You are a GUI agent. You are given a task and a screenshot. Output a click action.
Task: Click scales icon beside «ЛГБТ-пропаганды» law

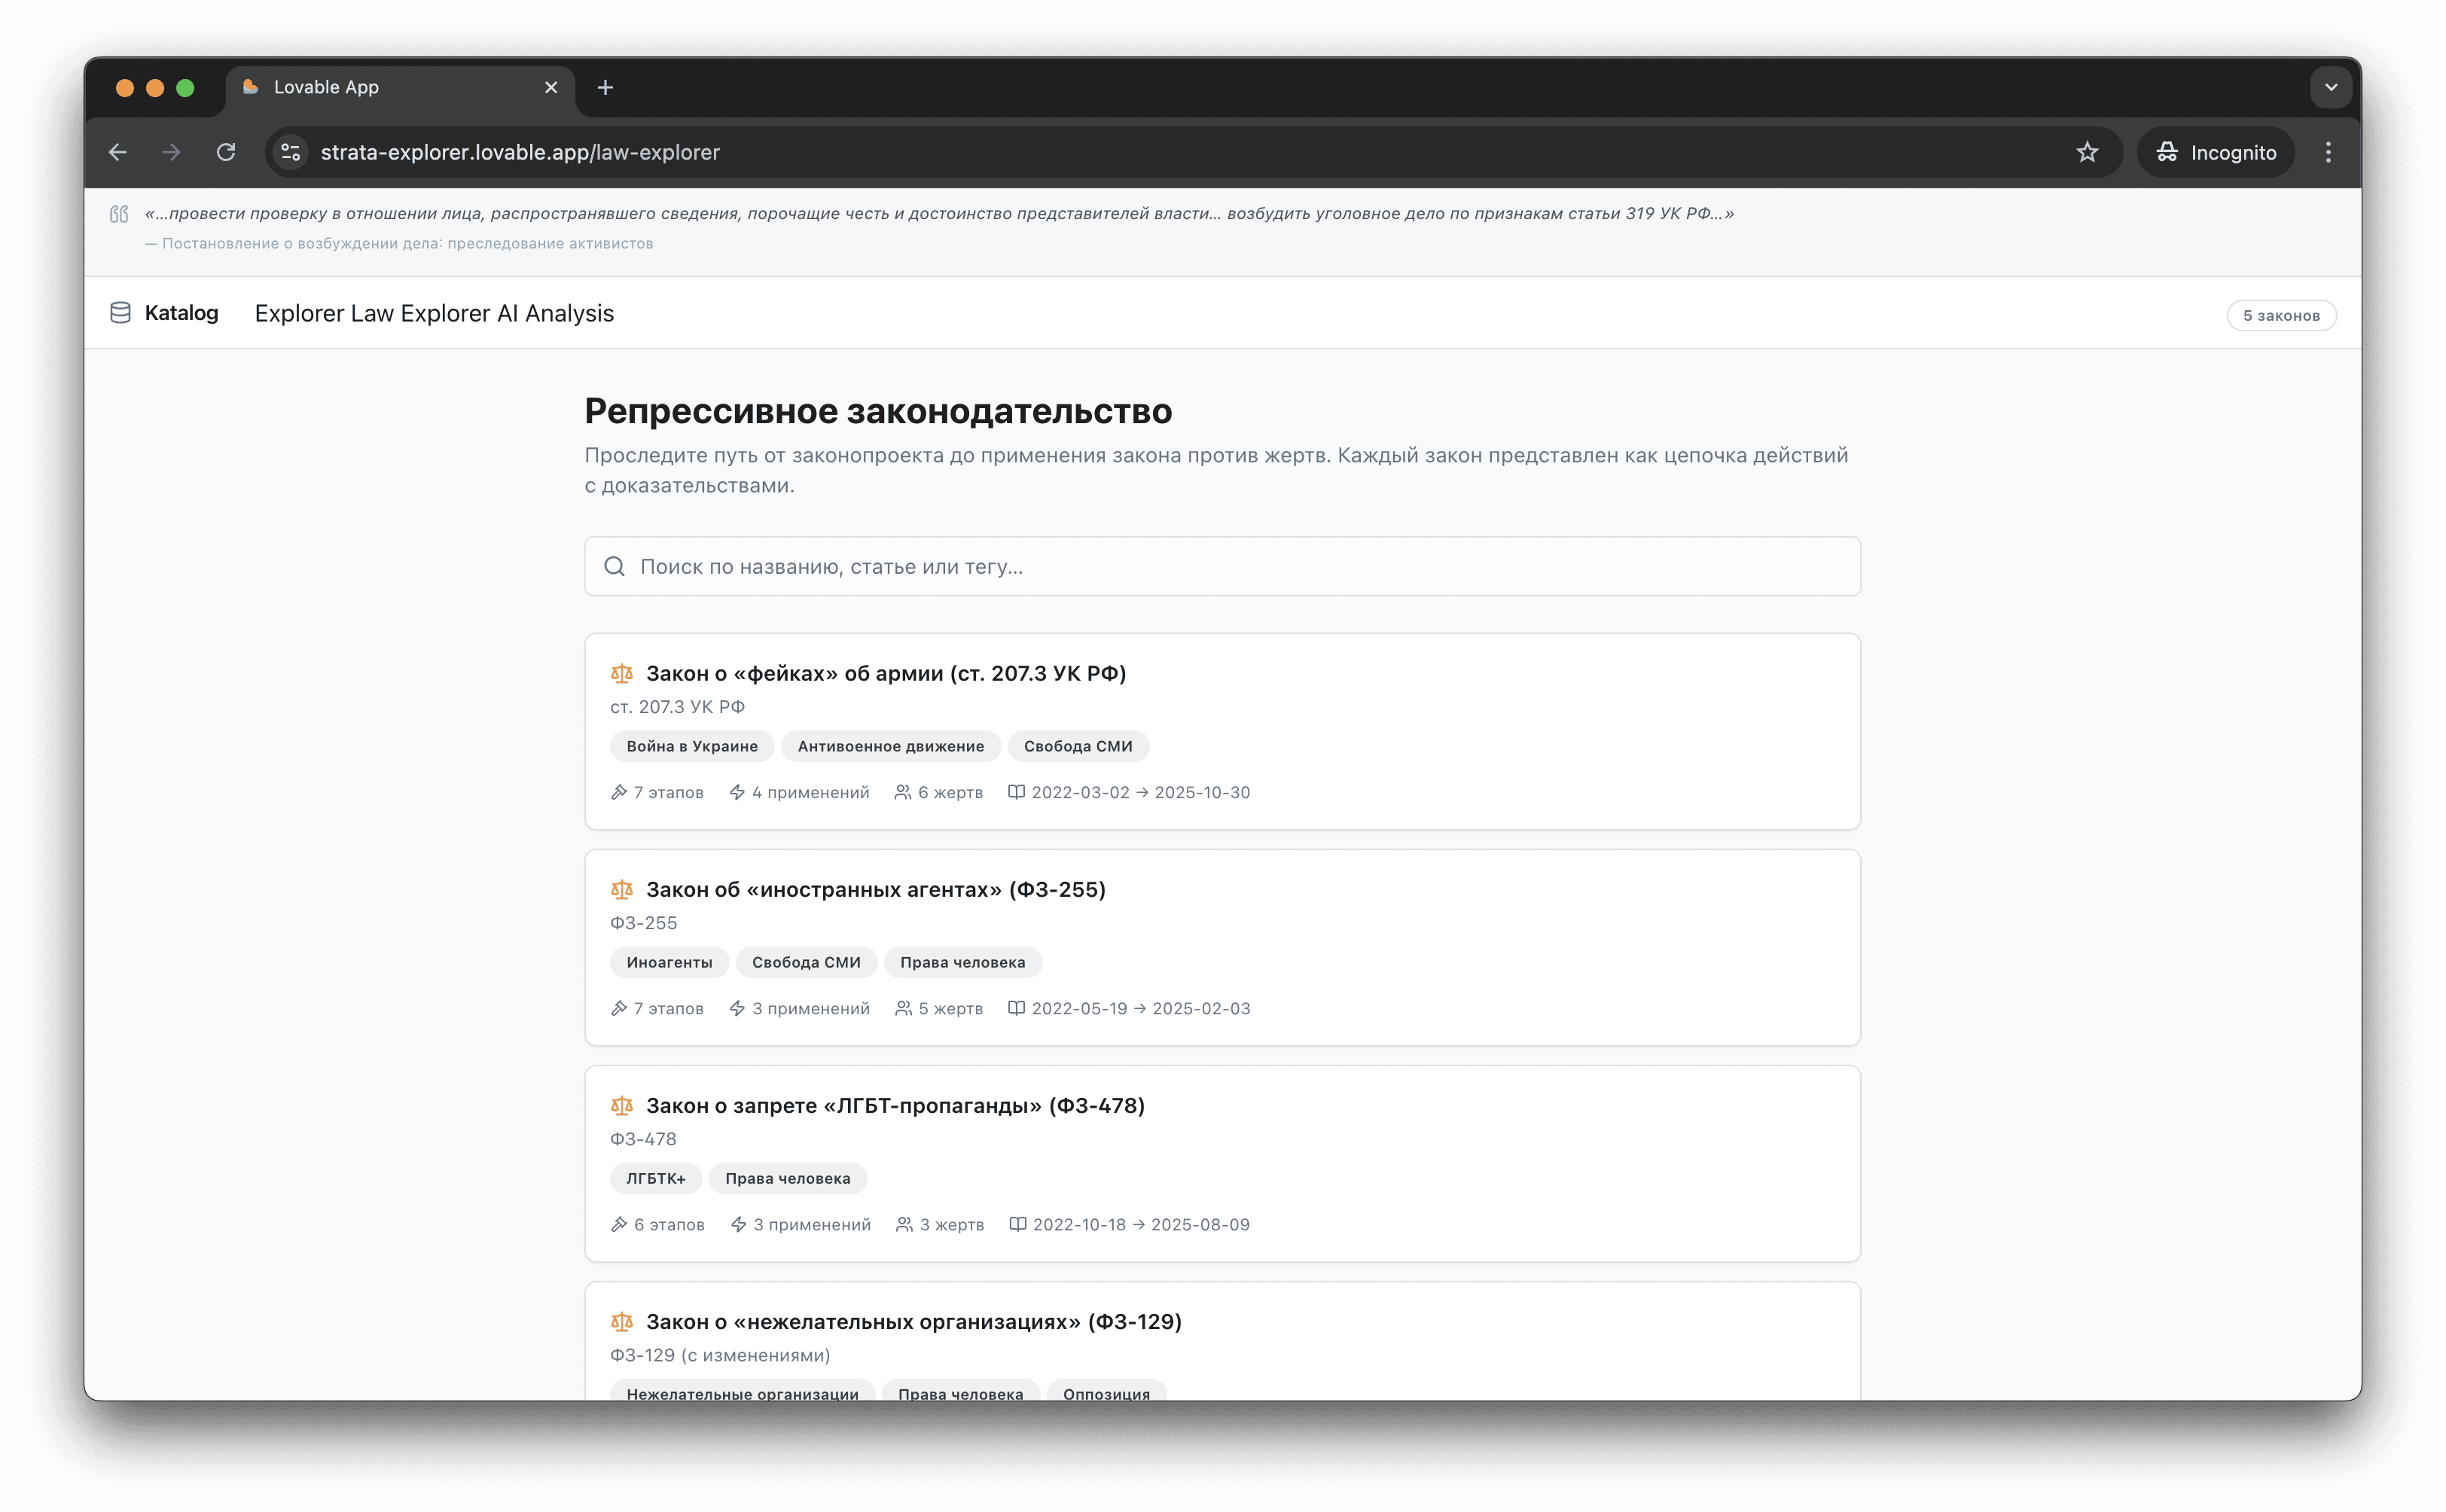tap(622, 1106)
